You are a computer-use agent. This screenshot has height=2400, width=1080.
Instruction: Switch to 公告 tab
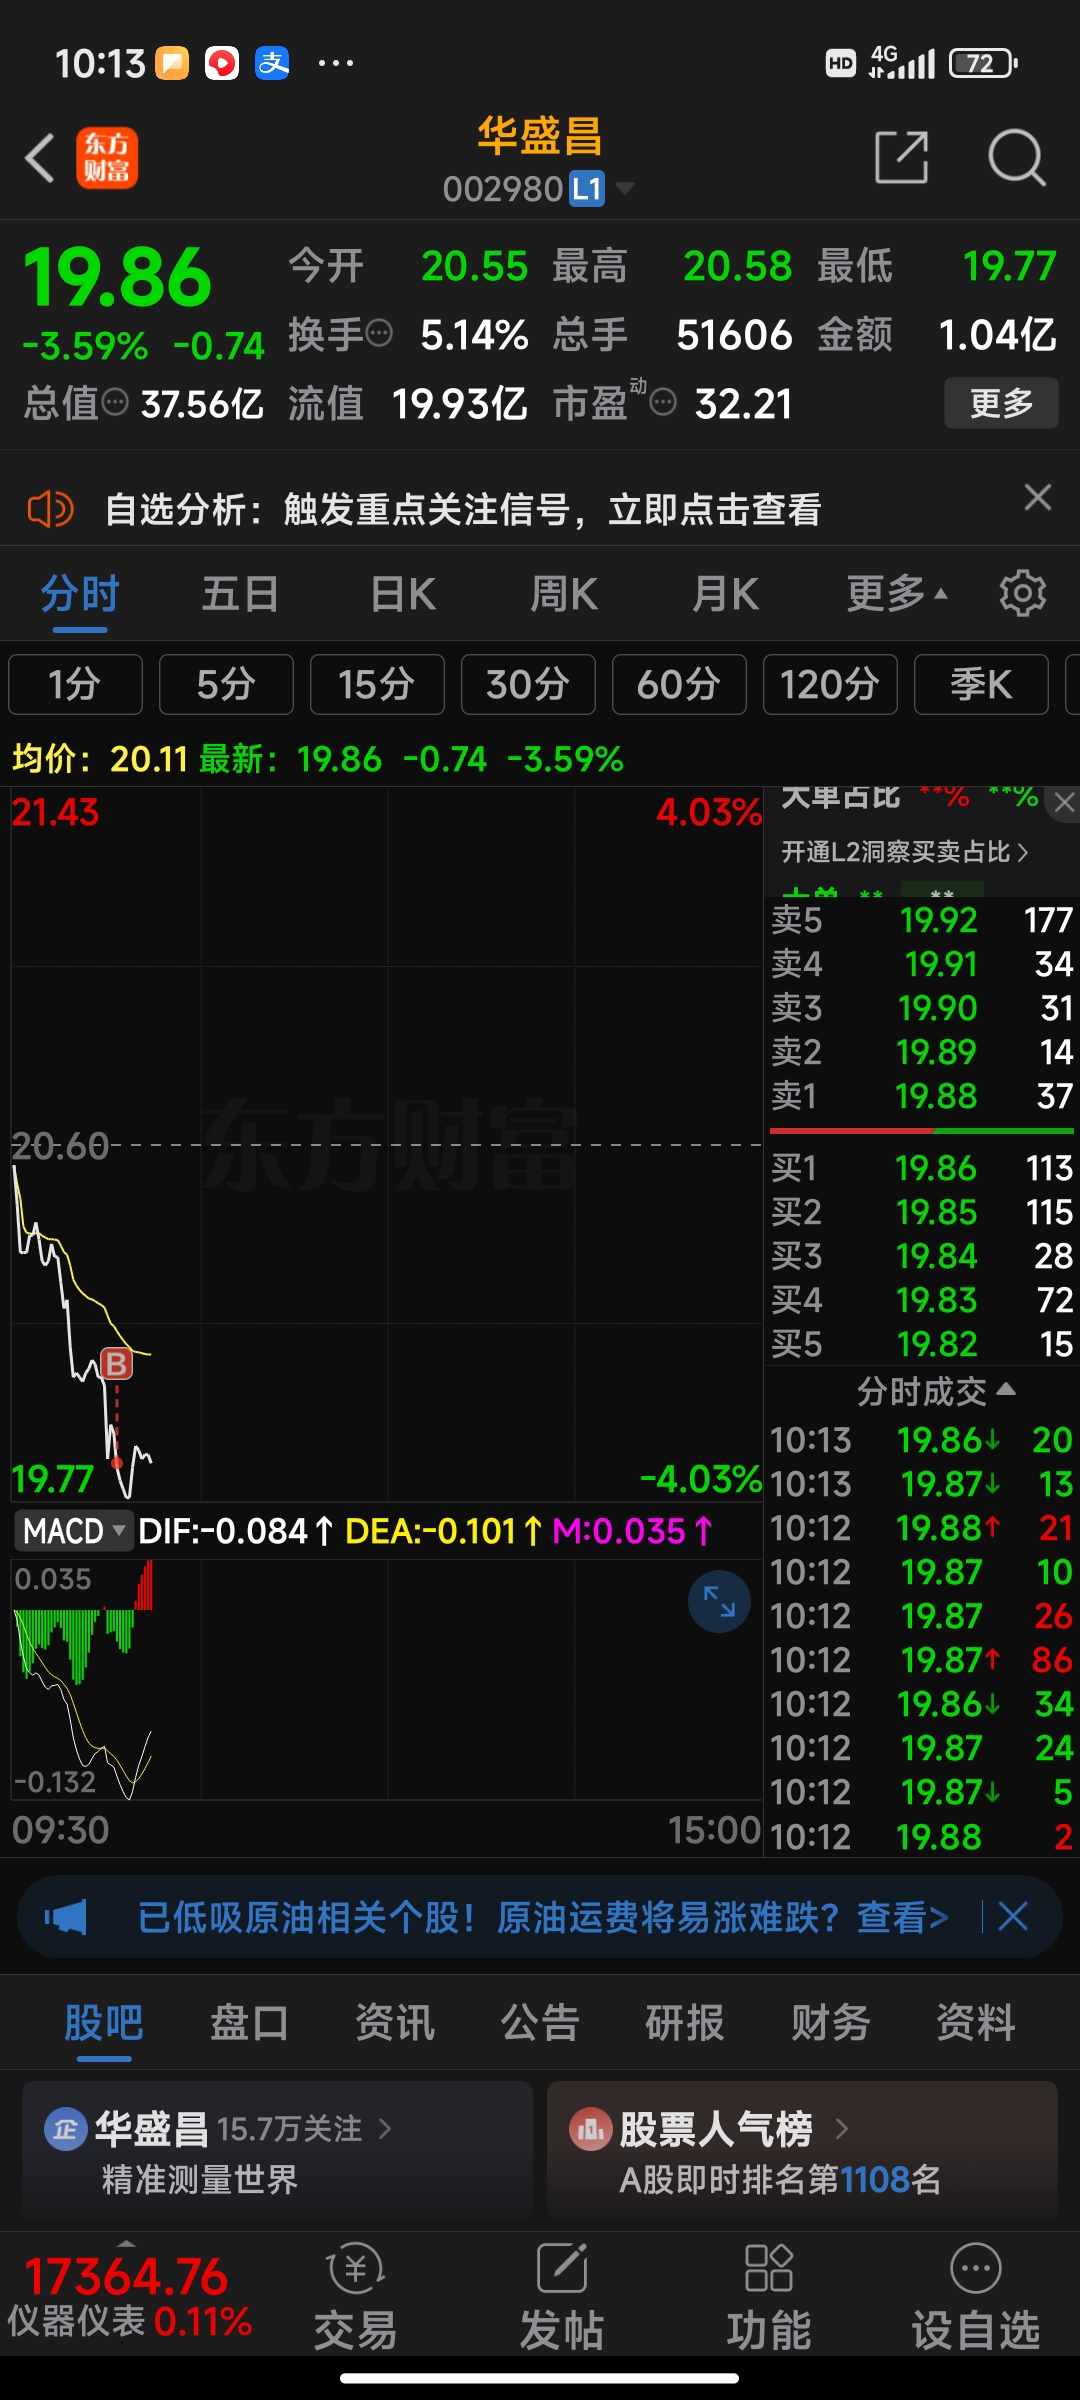[540, 2022]
